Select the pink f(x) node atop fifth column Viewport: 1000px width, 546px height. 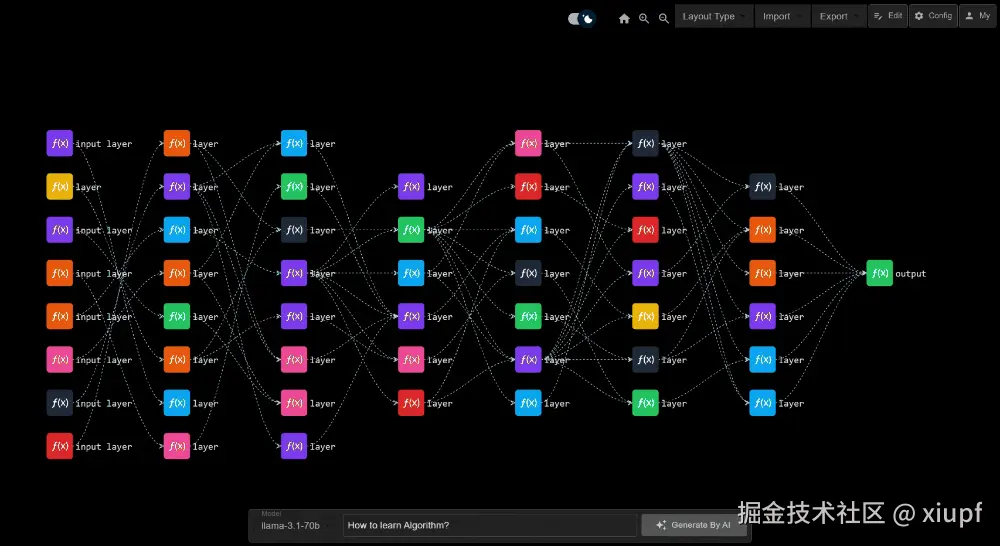click(x=528, y=143)
